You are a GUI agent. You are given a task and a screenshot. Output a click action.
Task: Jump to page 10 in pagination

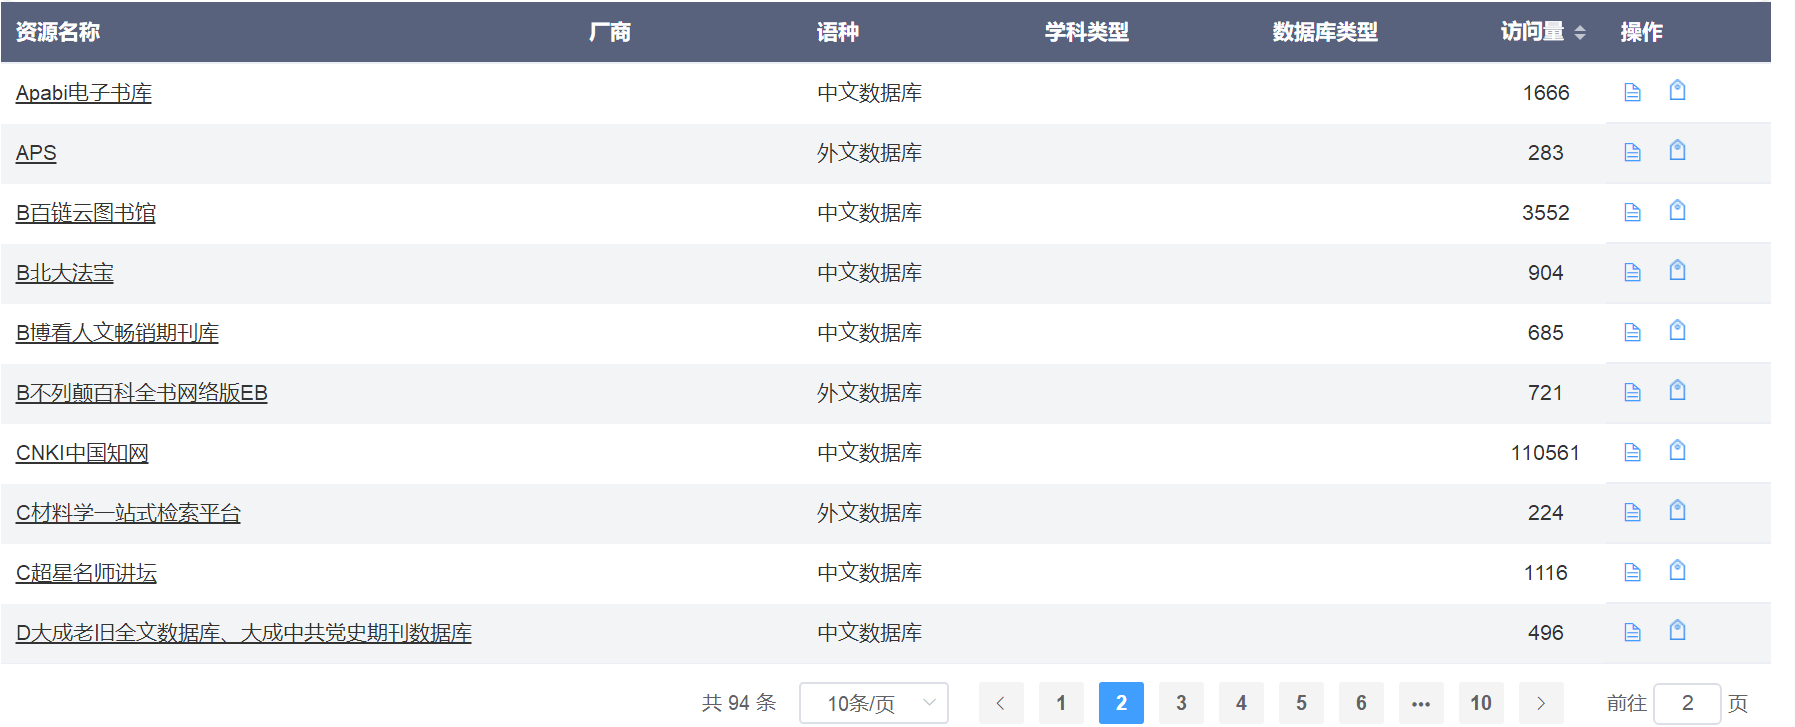[1480, 703]
